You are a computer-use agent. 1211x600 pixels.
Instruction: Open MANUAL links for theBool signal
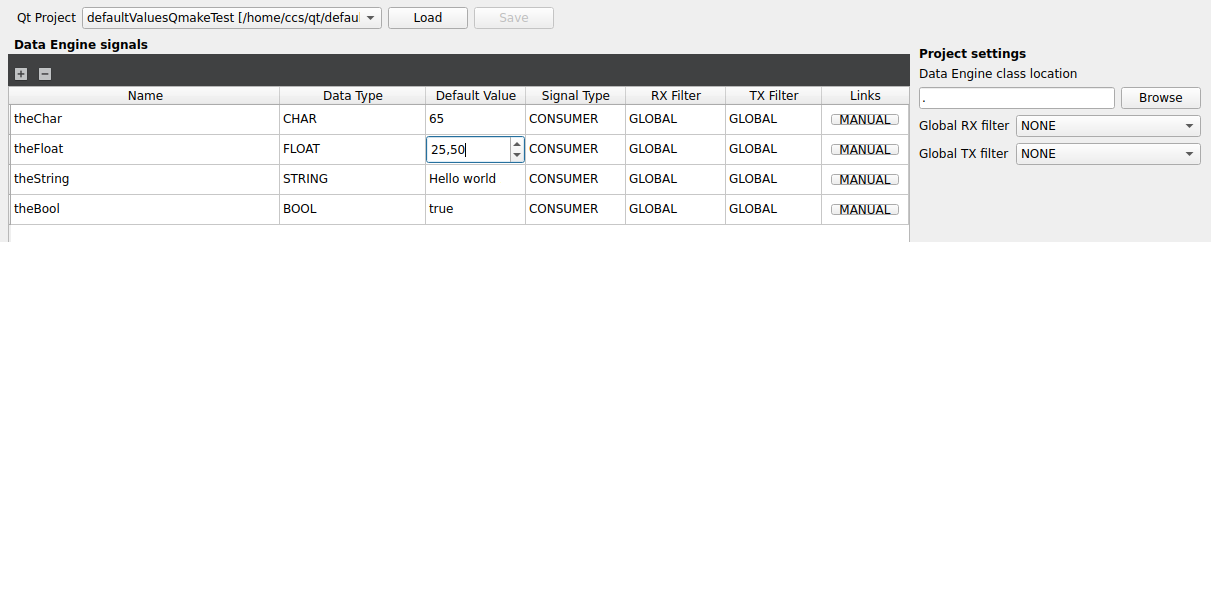(x=863, y=208)
